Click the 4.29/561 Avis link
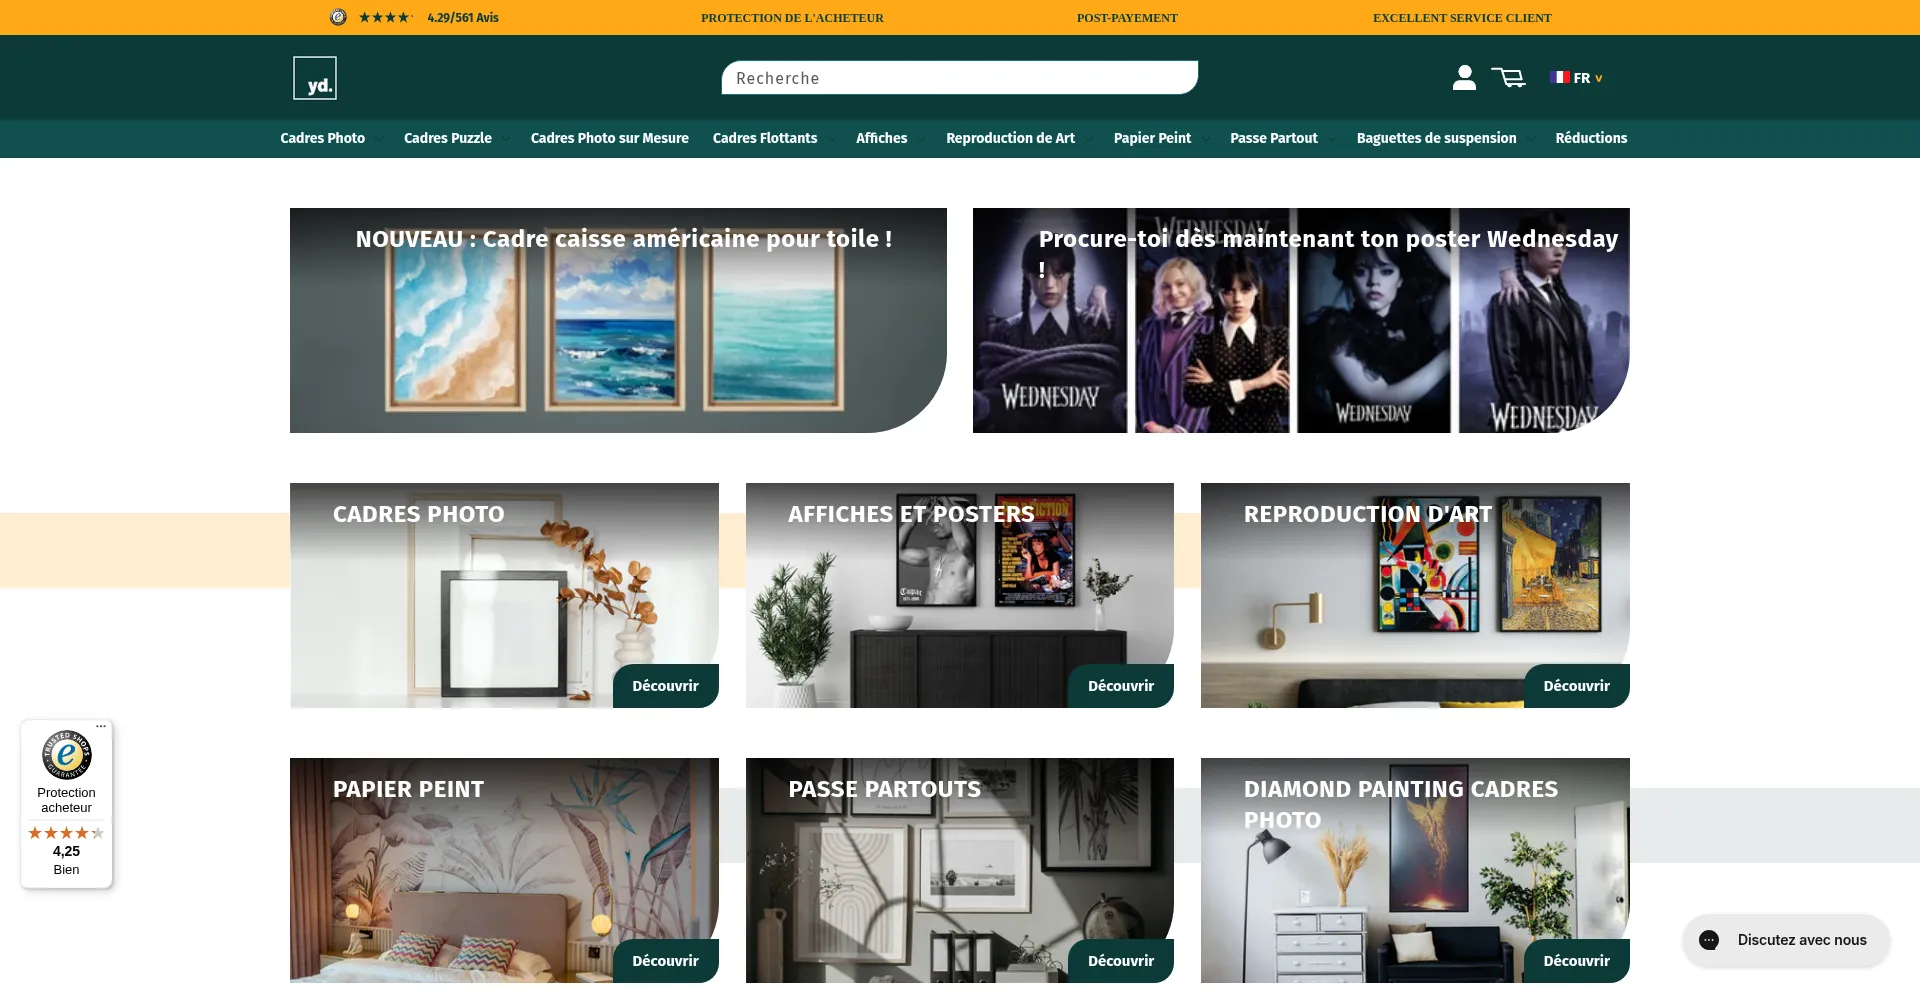Screen dimensions: 1920x993 tap(463, 17)
